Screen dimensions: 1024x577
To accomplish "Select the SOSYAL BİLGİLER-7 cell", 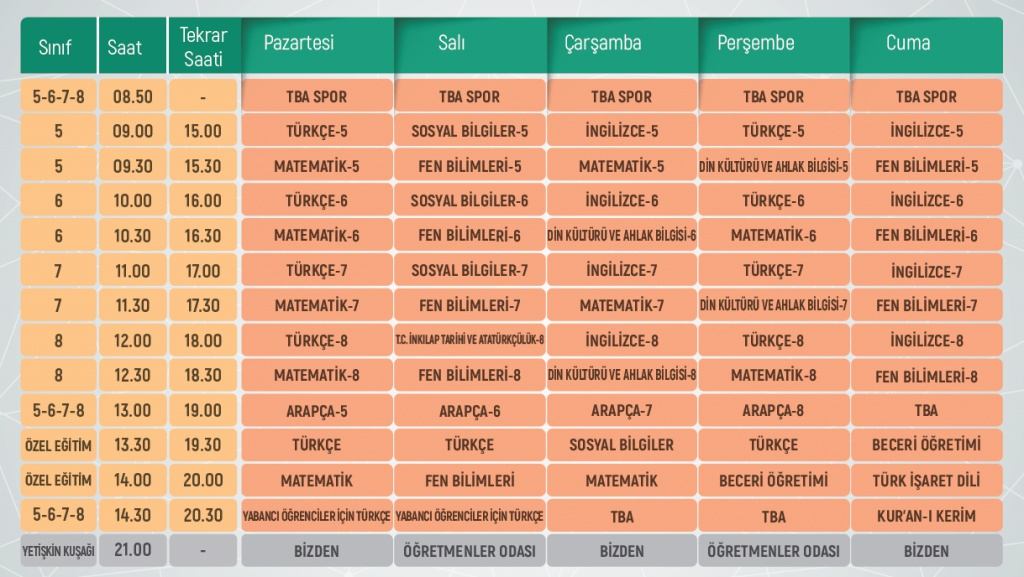I will [x=470, y=271].
